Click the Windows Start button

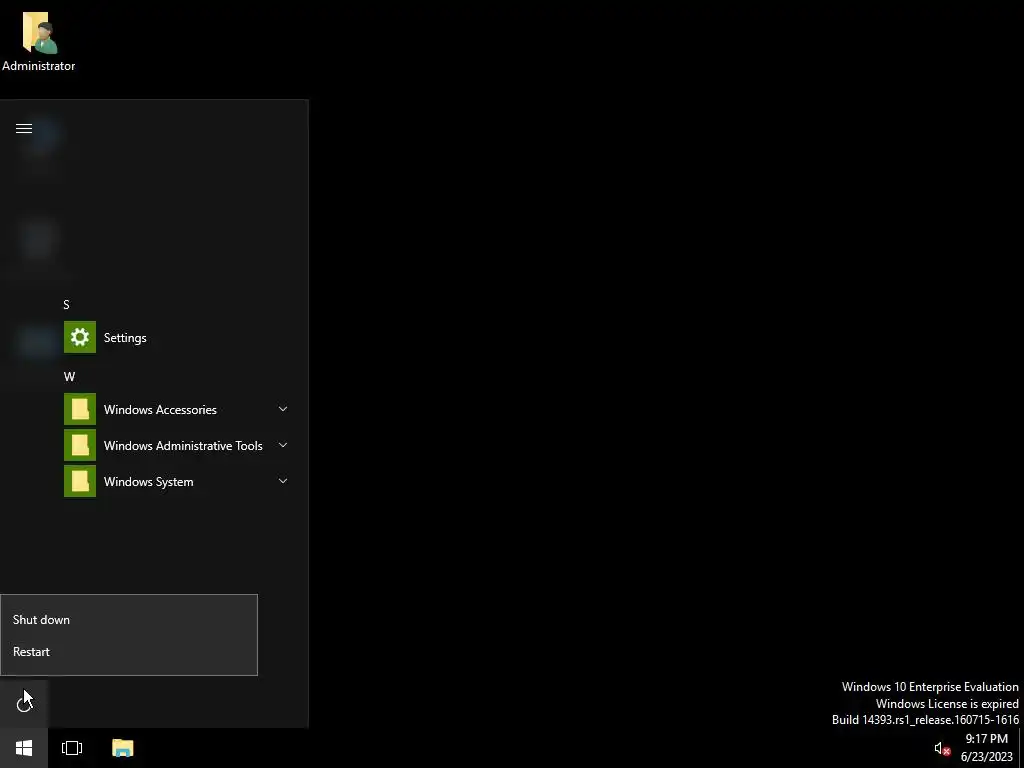pos(24,748)
